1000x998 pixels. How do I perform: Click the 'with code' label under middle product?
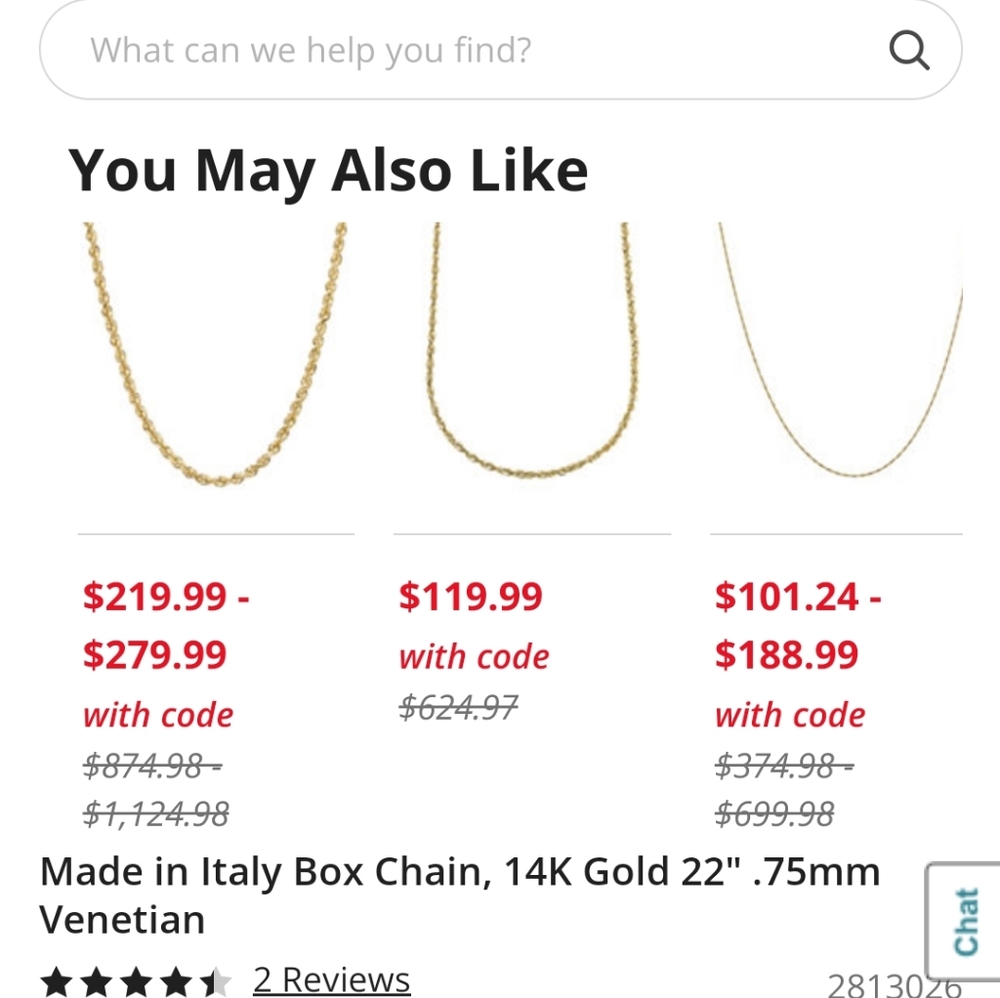point(472,655)
